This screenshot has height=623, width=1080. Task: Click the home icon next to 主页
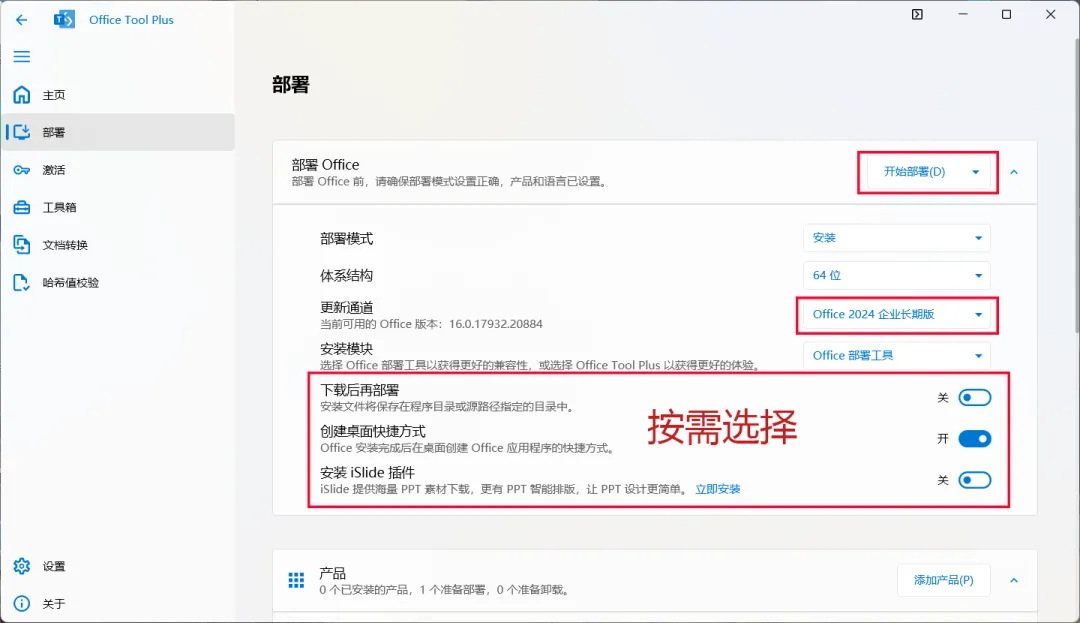coord(21,94)
